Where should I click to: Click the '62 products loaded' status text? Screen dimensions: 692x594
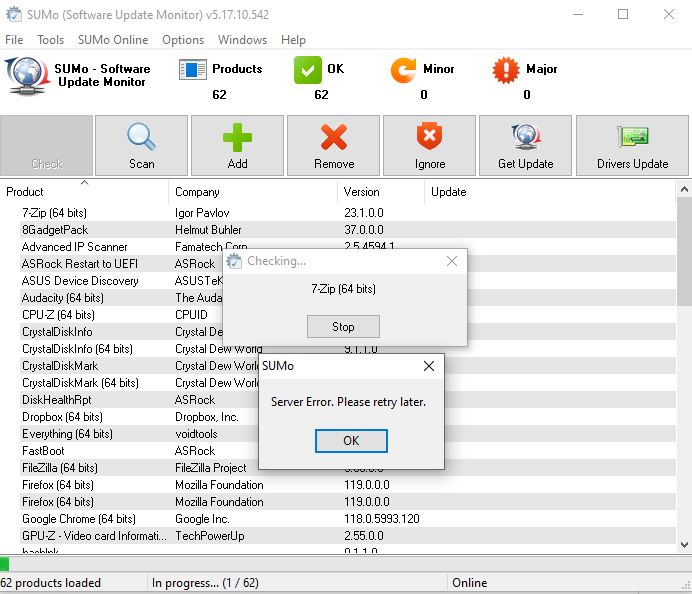[50, 583]
